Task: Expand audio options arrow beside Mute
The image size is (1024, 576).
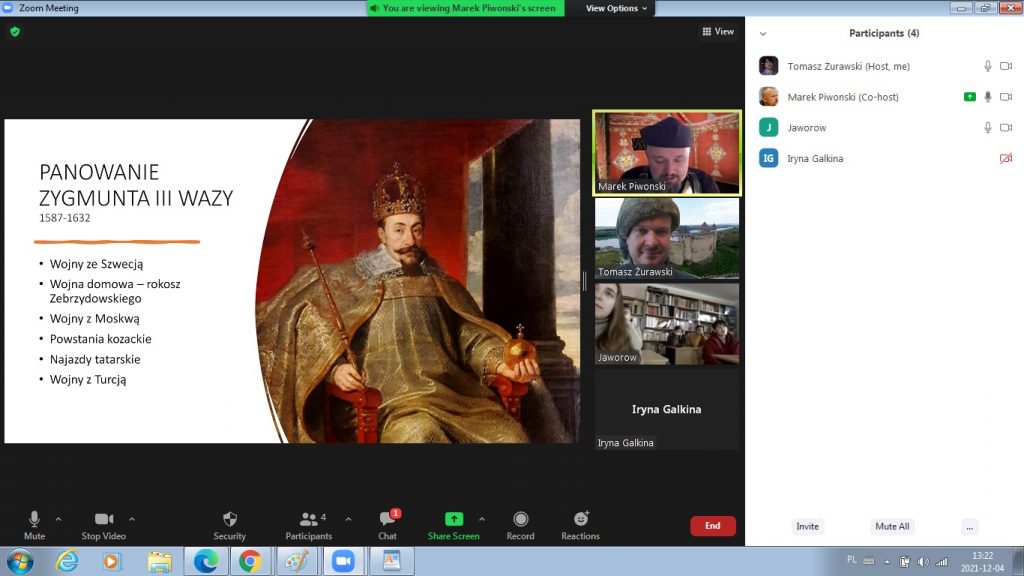Action: pos(58,519)
